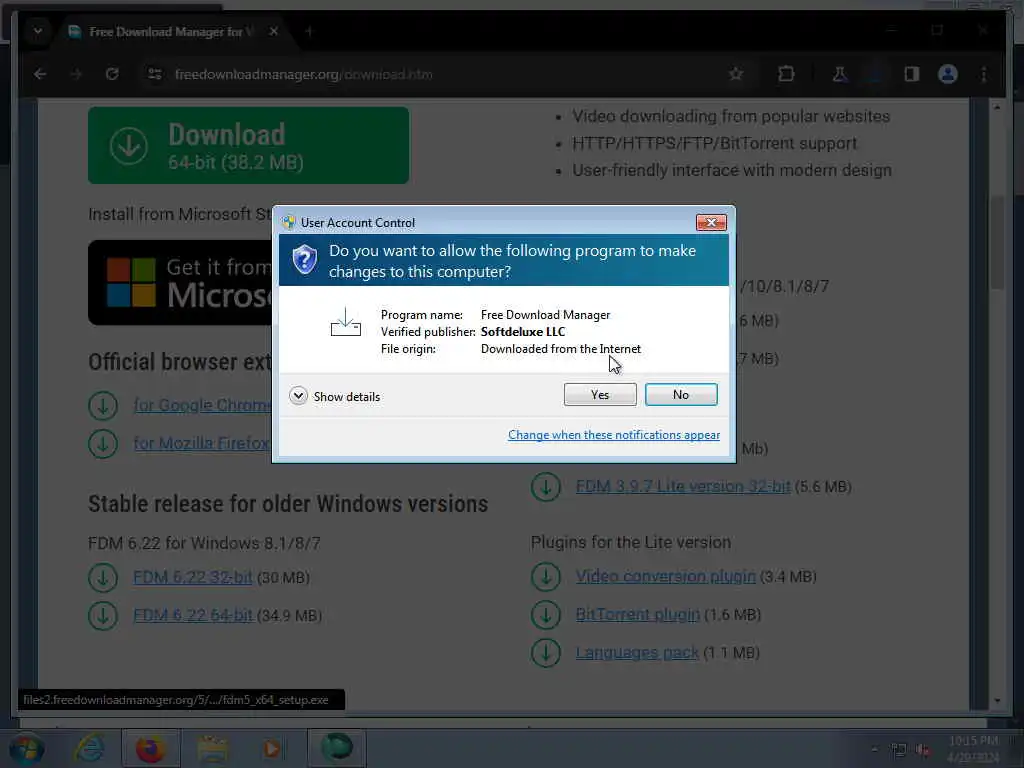Open Chrome profile avatar
Image resolution: width=1024 pixels, height=768 pixels.
pos(948,74)
